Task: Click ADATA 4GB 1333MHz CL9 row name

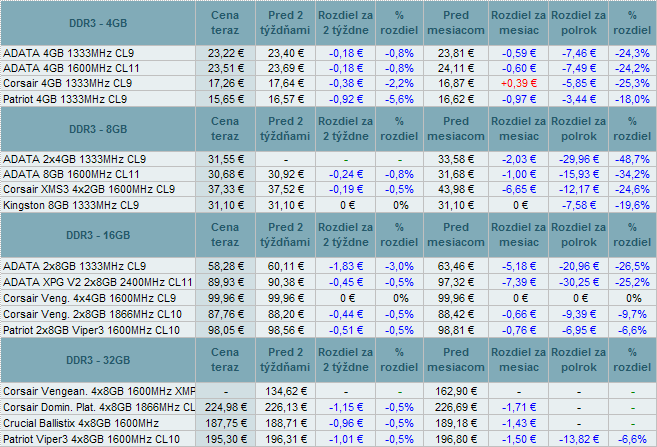Action: coord(69,53)
